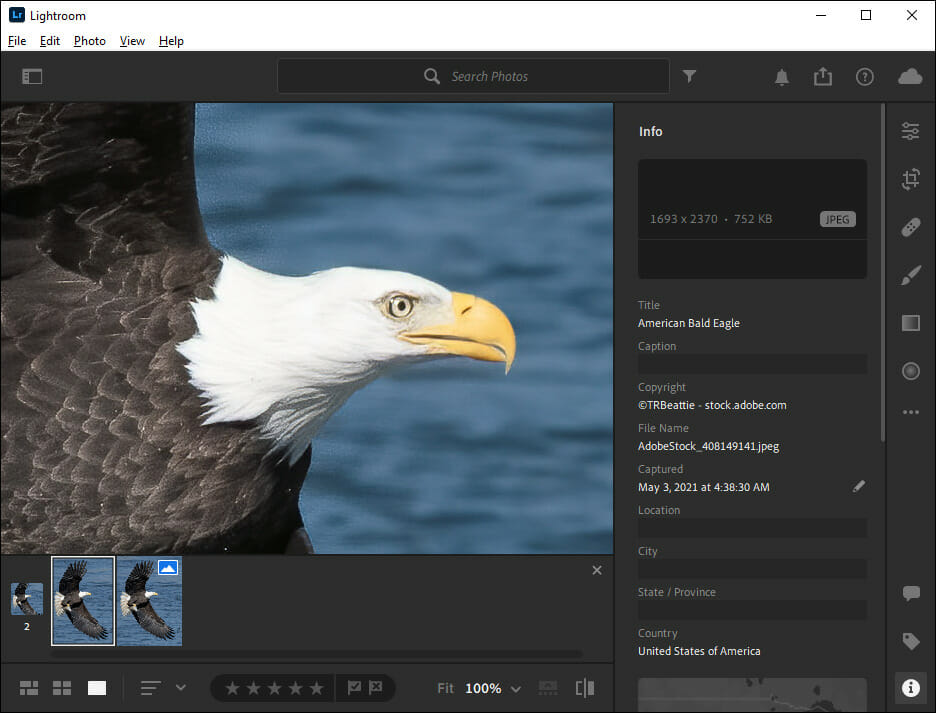
Task: Toggle the Pick flag on this photo
Action: click(356, 688)
